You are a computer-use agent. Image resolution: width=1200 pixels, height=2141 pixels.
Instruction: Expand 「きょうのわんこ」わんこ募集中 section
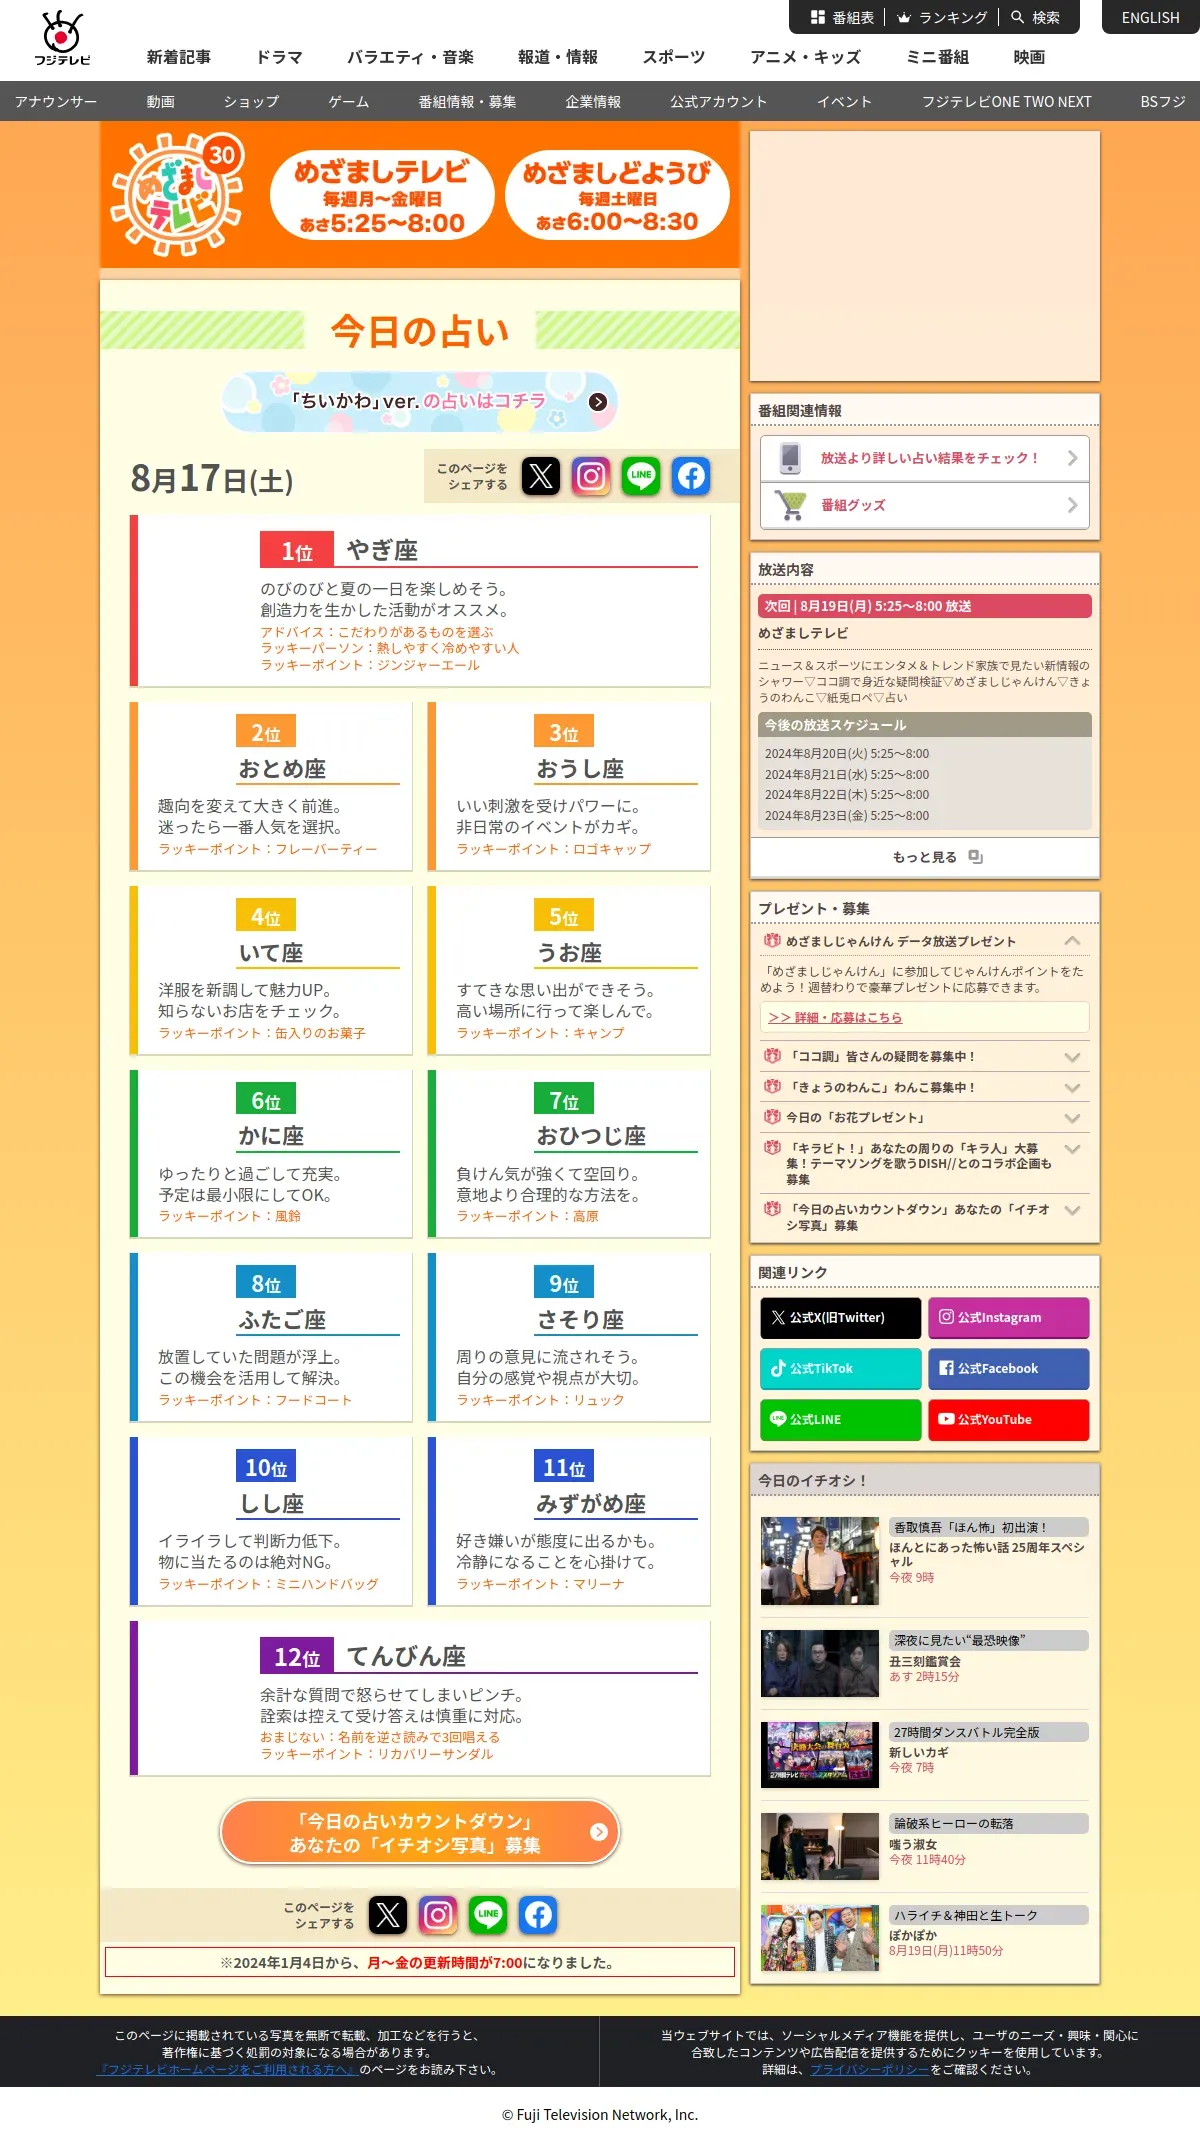(x=1072, y=1088)
